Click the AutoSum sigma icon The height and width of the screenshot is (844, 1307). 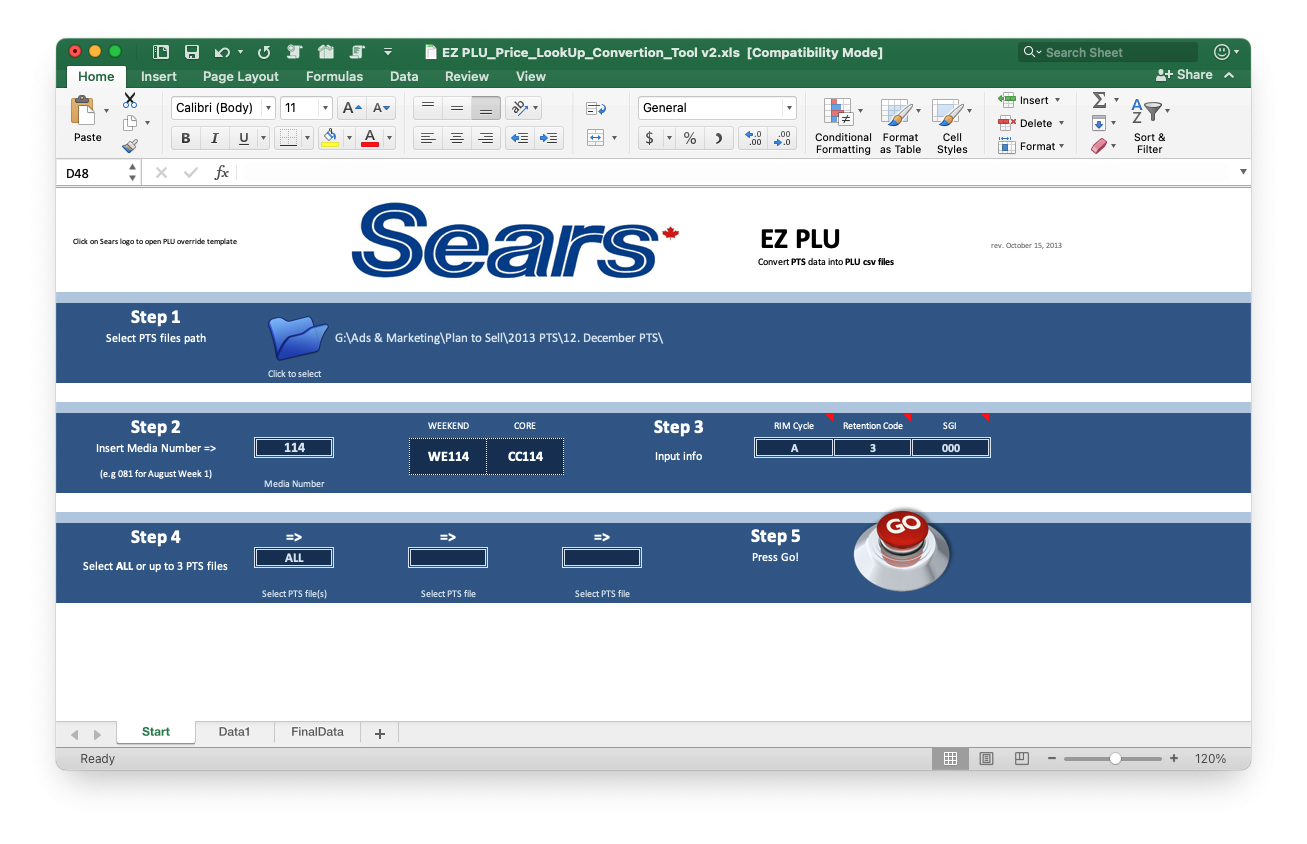(1099, 100)
